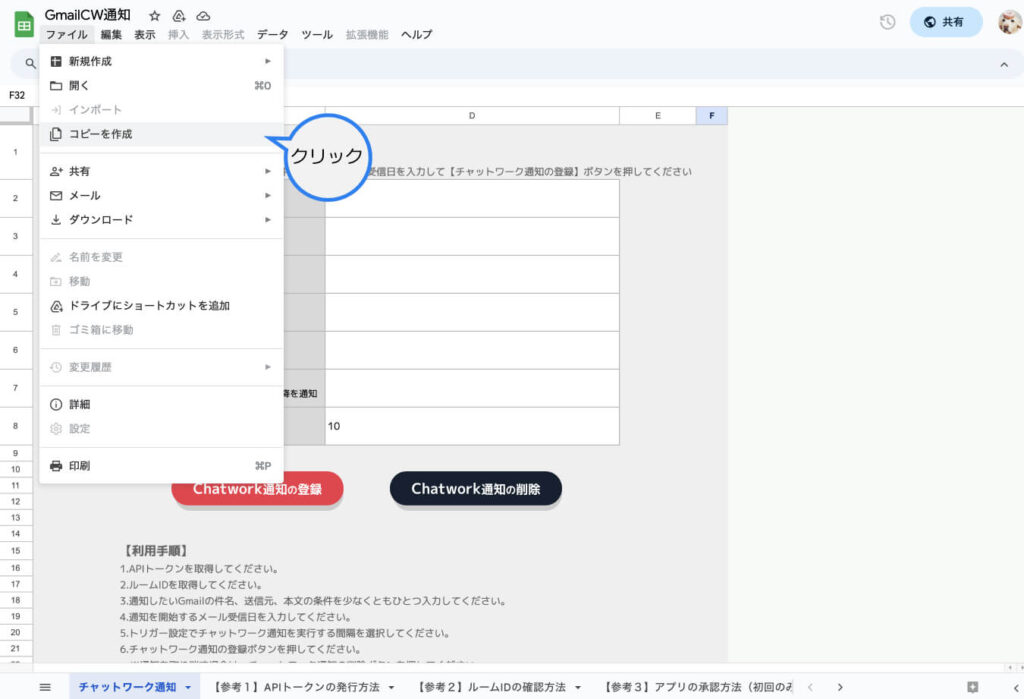Click the document title GmailCW通知

pos(88,15)
